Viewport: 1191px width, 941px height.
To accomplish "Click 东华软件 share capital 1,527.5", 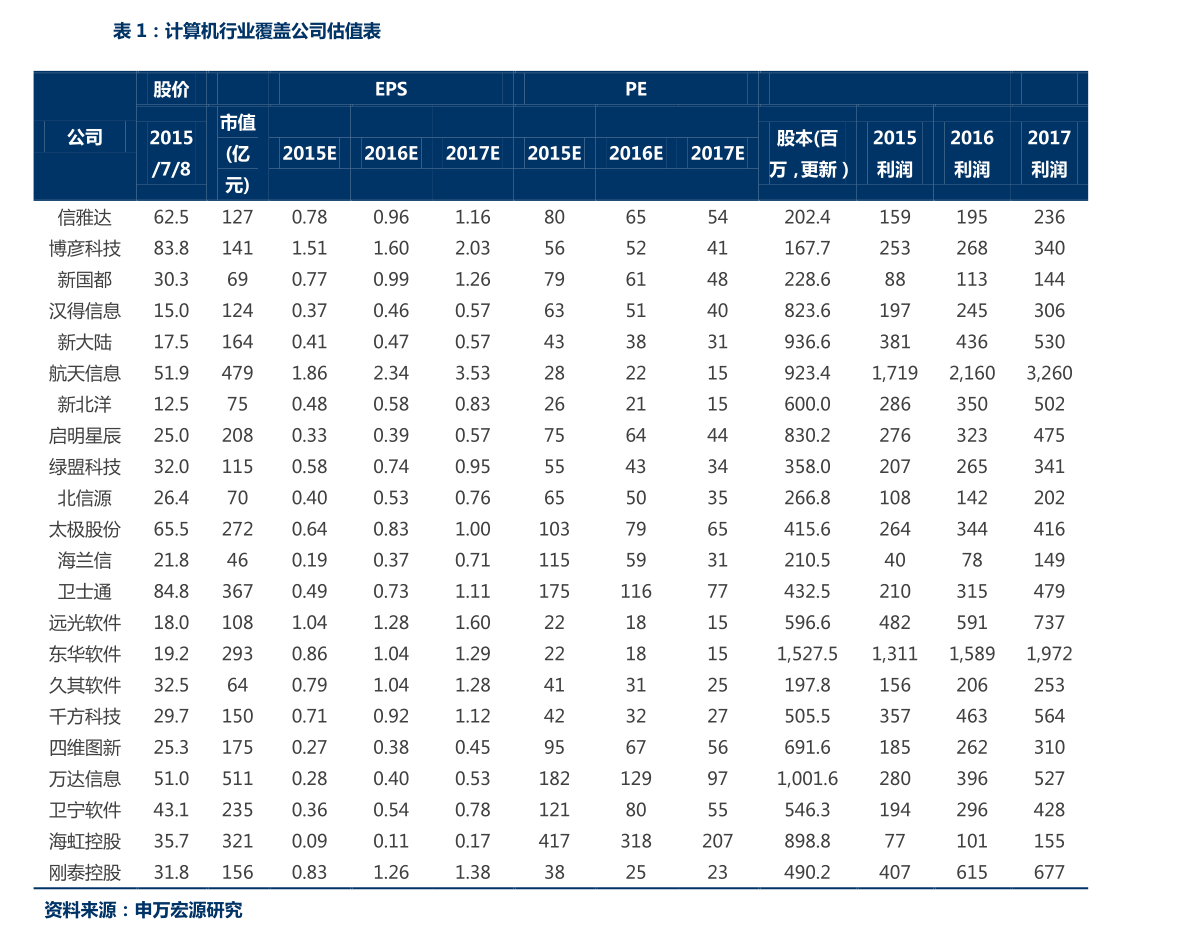I will click(807, 654).
